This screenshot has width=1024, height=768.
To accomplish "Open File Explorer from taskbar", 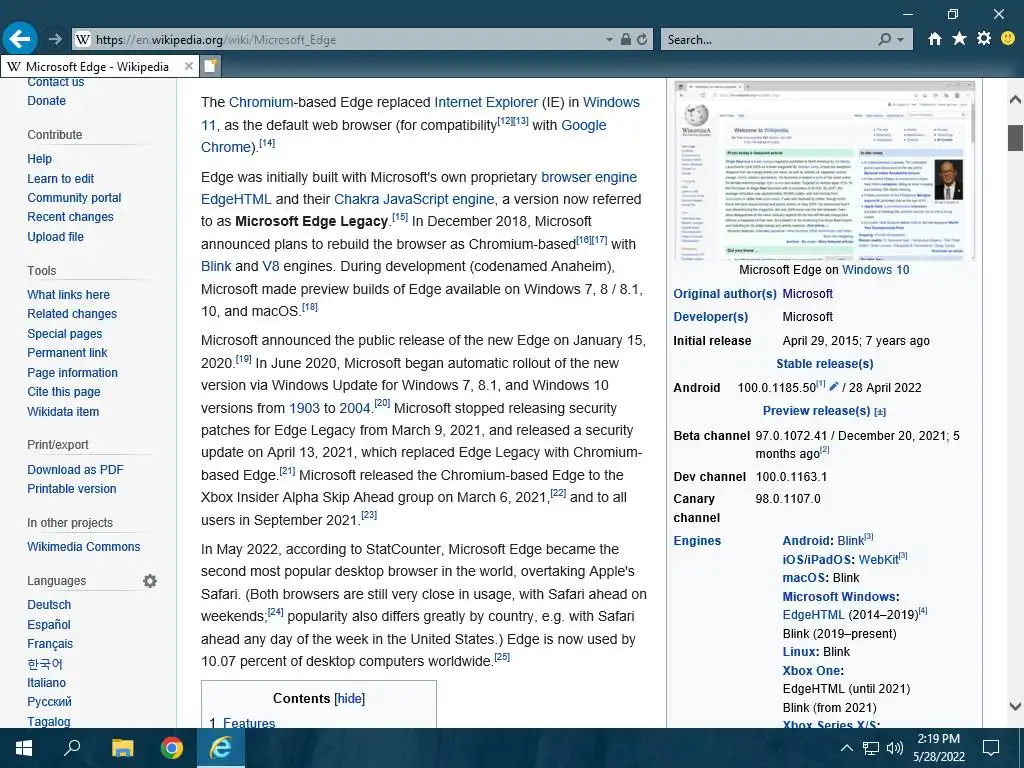I will 122,748.
